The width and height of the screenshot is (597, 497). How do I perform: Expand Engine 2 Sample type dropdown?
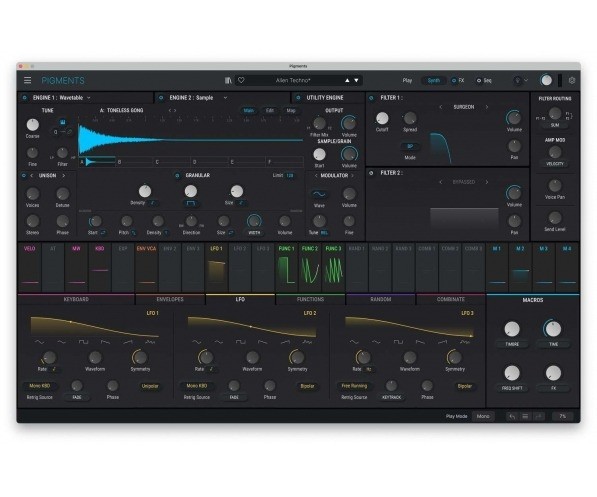[x=225, y=98]
